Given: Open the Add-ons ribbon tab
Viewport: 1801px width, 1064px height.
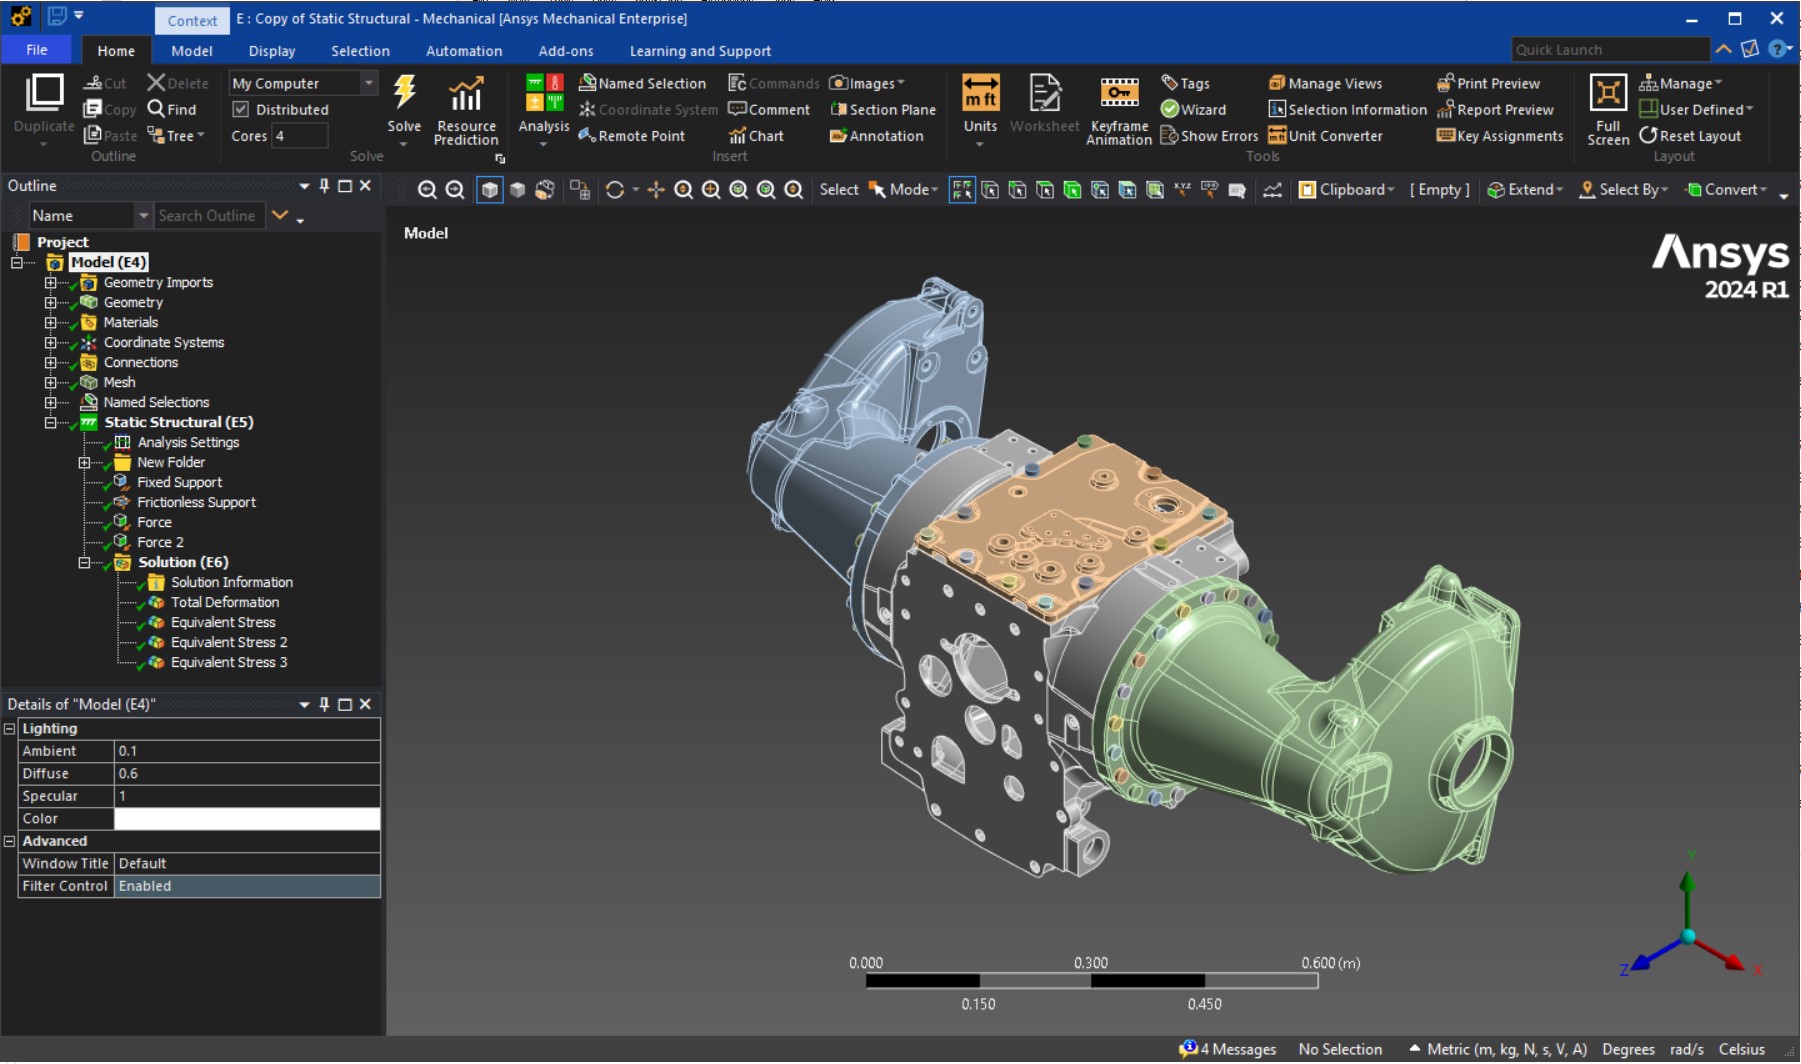Looking at the screenshot, I should pos(566,51).
